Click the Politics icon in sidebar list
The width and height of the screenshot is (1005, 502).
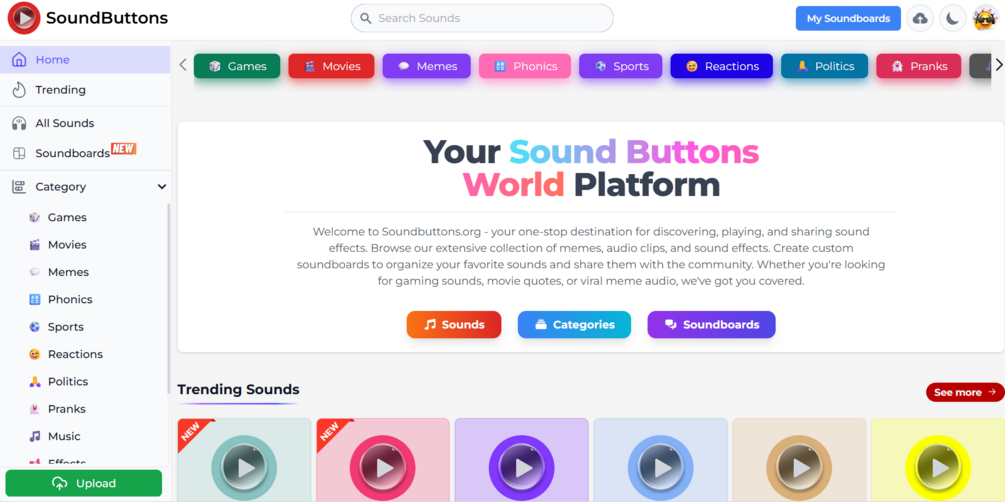pos(35,381)
